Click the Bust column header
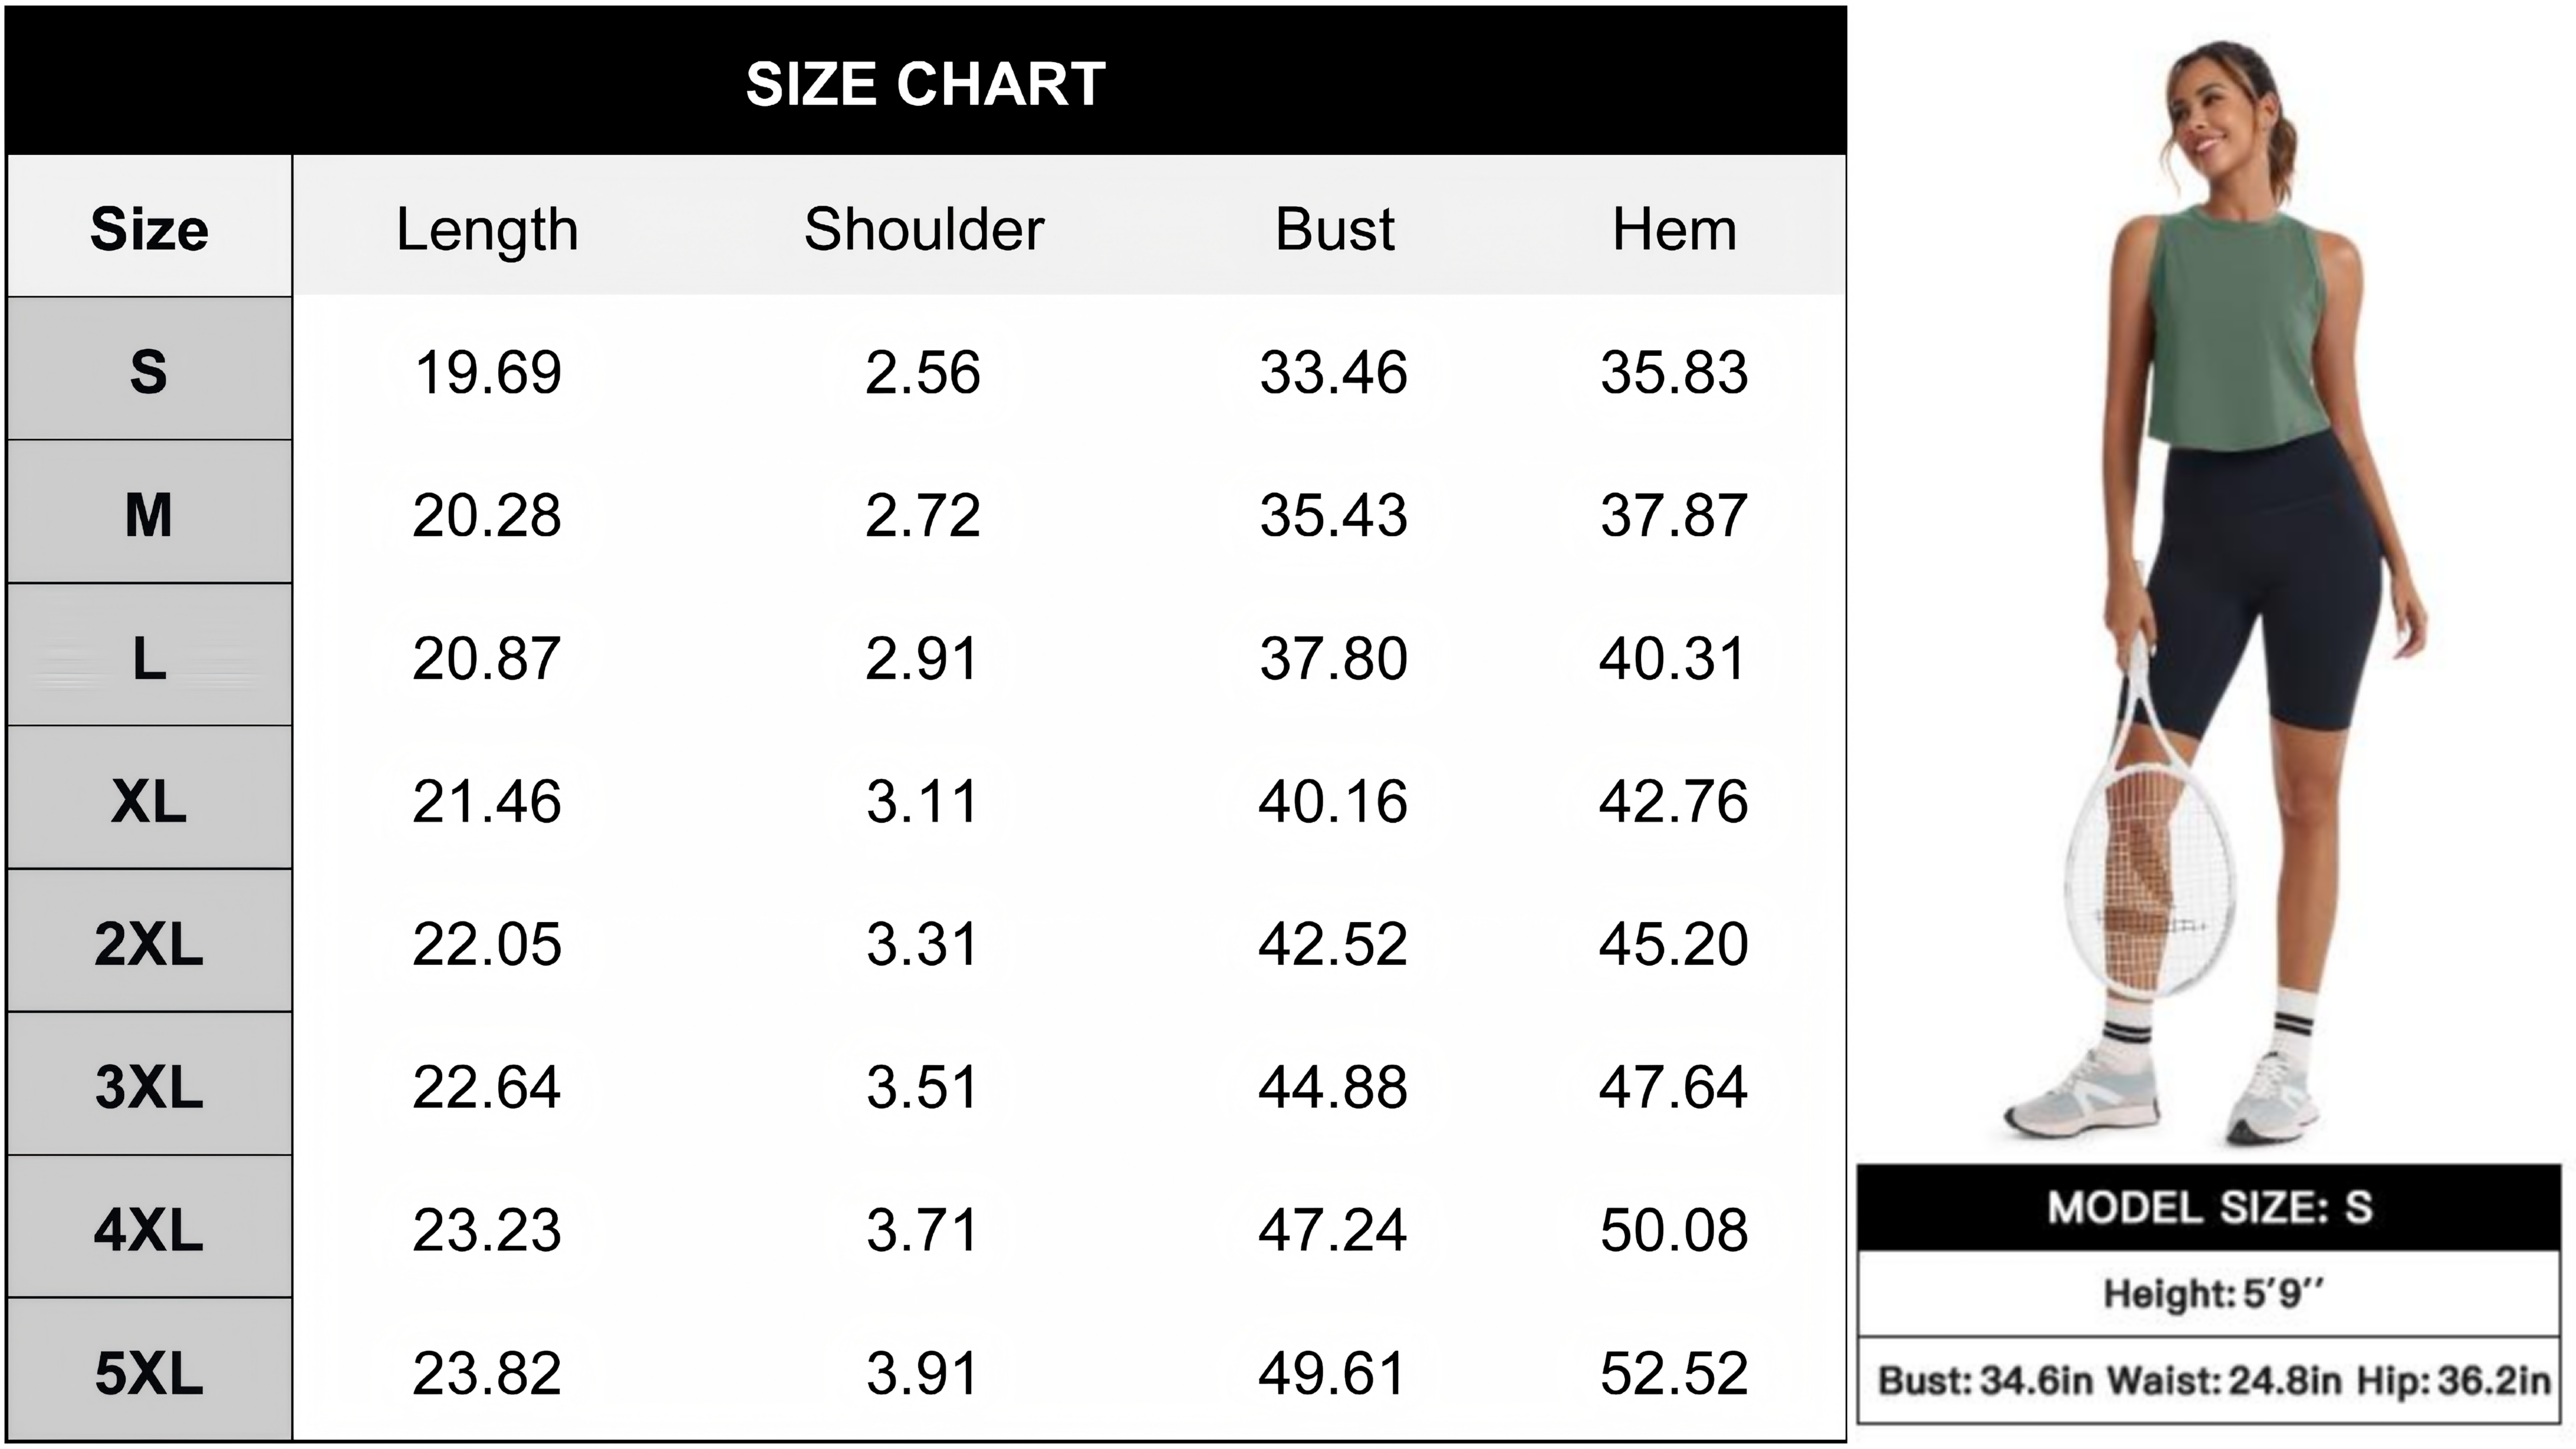This screenshot has height=1449, width=2576. 1334,229
